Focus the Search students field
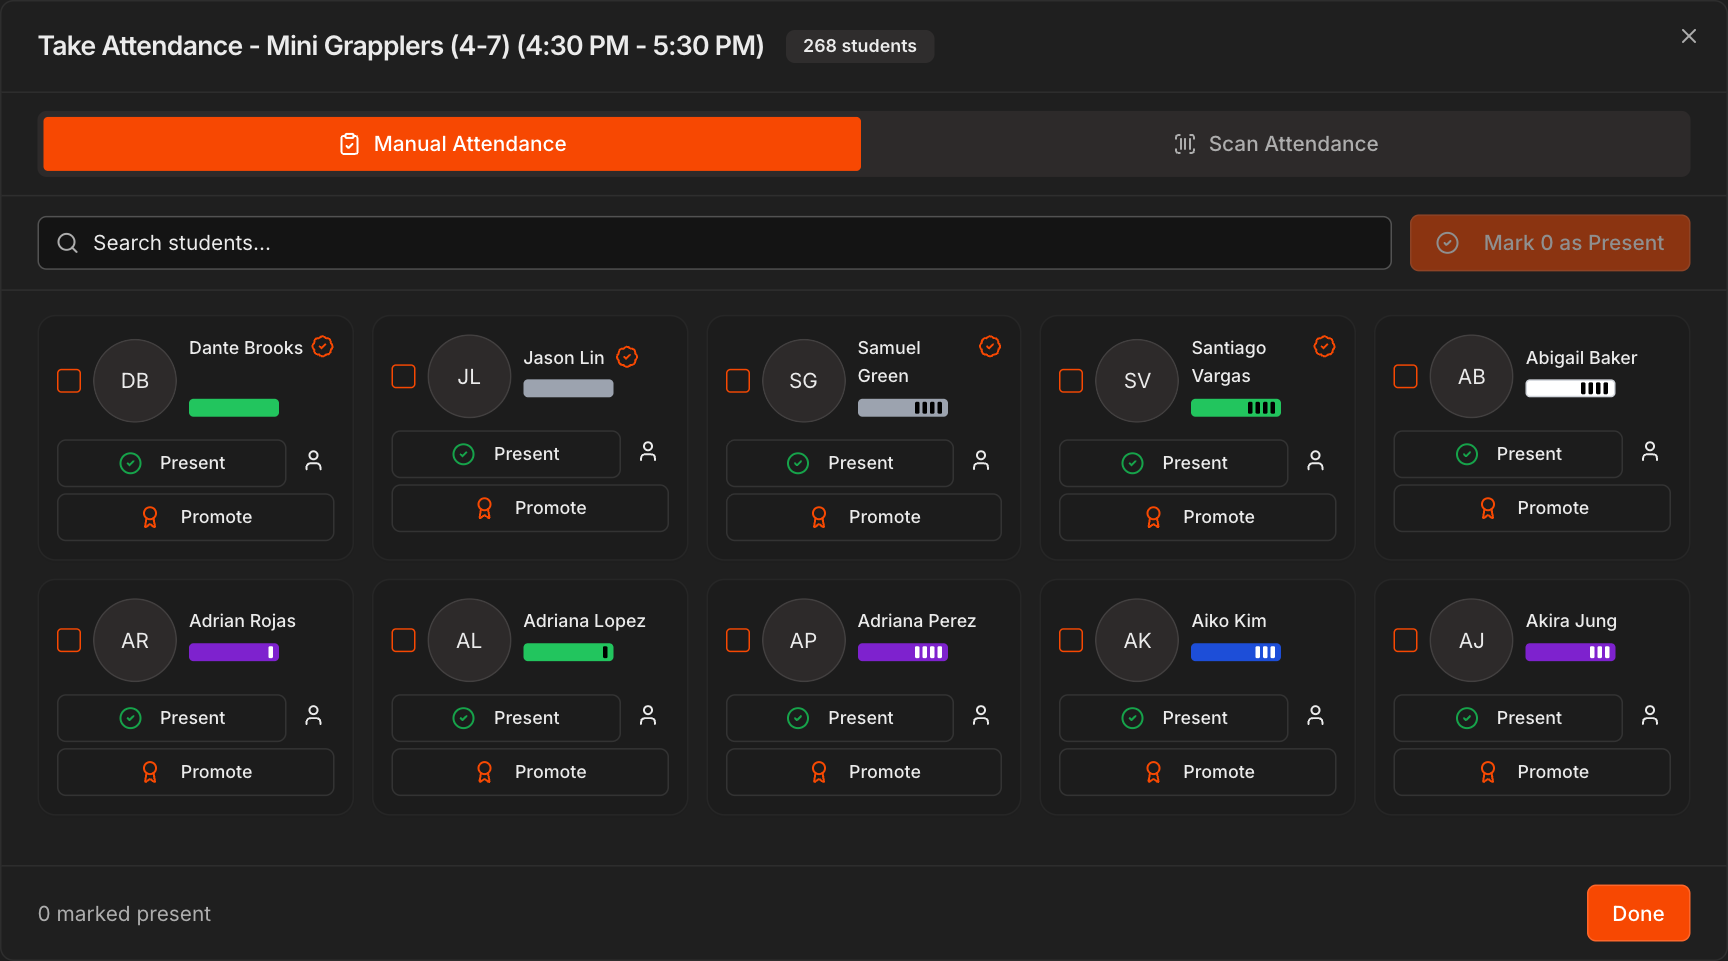The image size is (1728, 961). coord(714,243)
